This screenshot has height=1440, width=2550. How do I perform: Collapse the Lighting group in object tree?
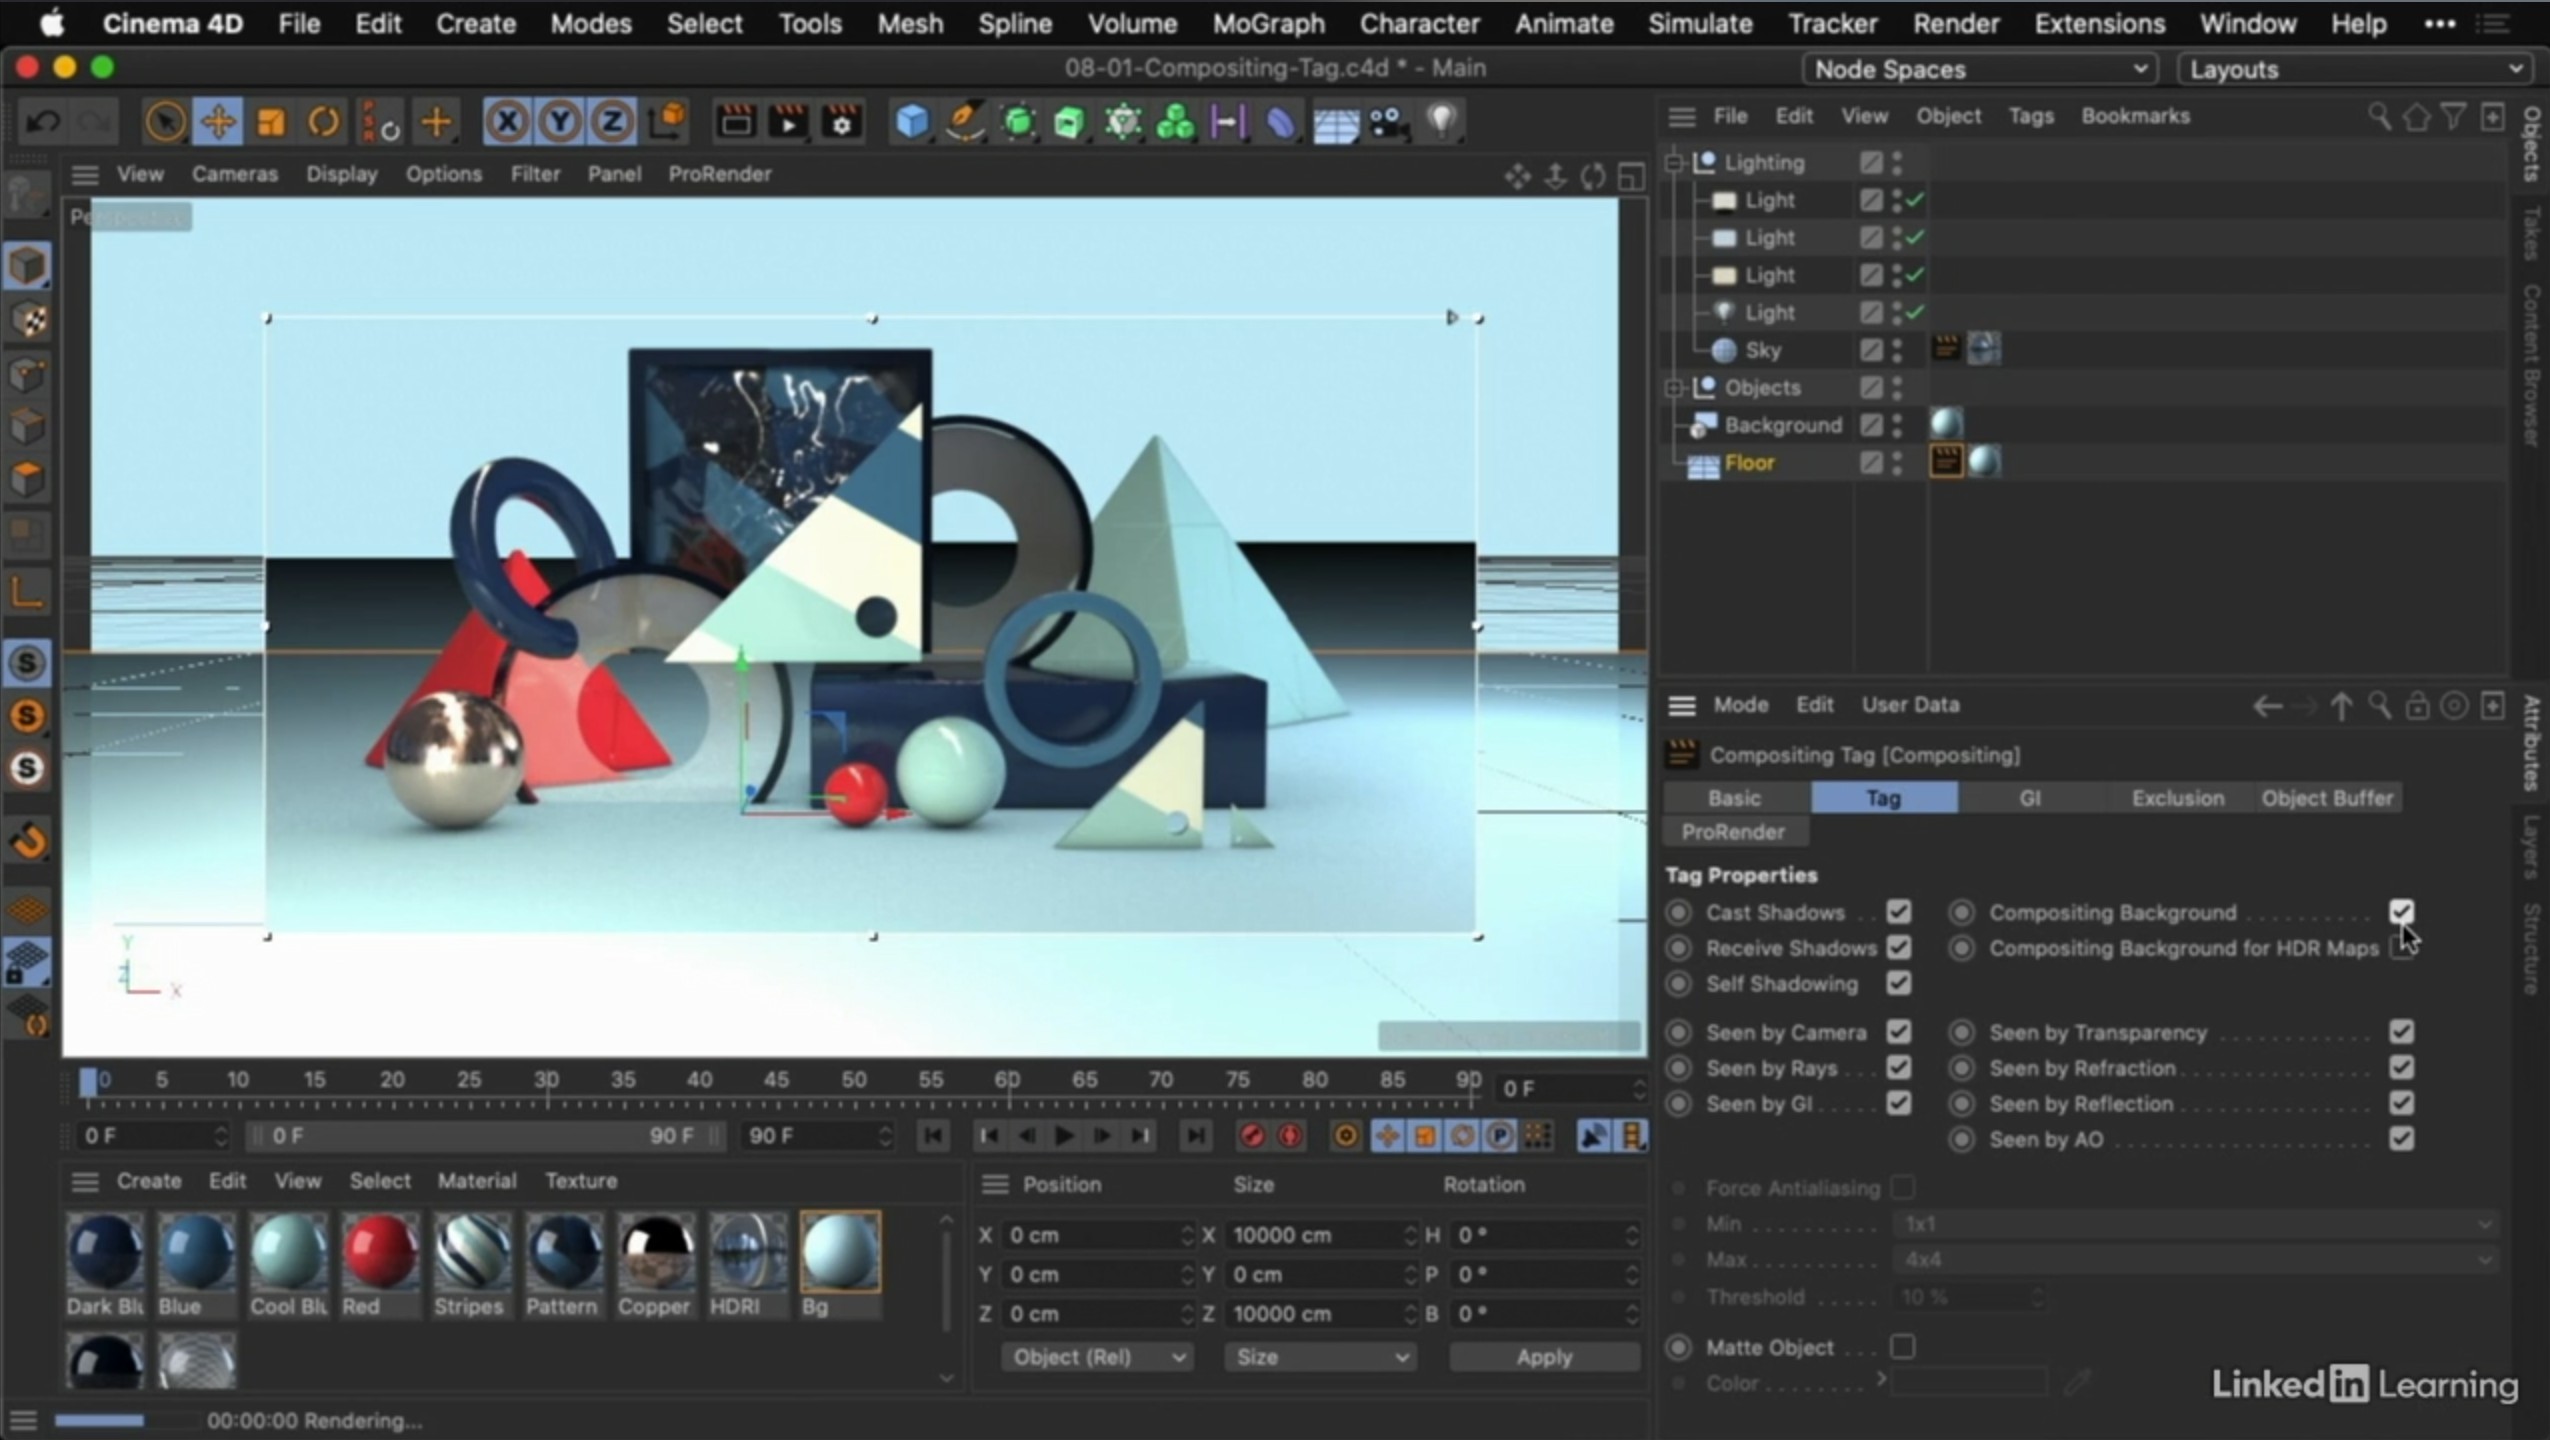click(x=1675, y=162)
